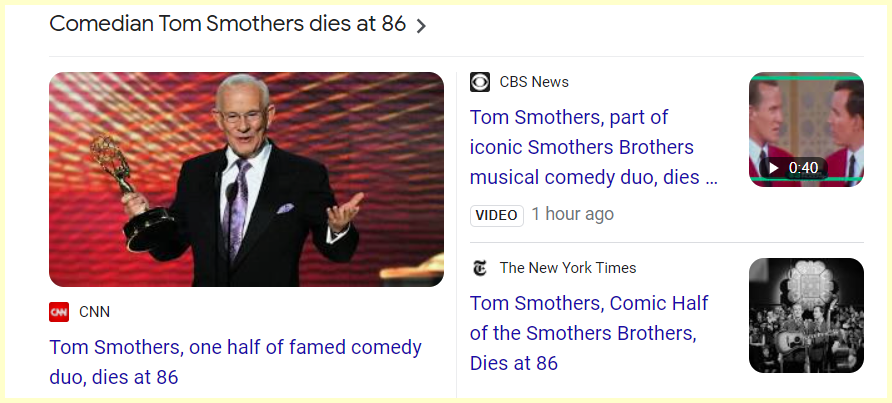Click the large photo of Tom Smothers on stage
Viewport: 892px width, 403px height.
click(x=246, y=179)
